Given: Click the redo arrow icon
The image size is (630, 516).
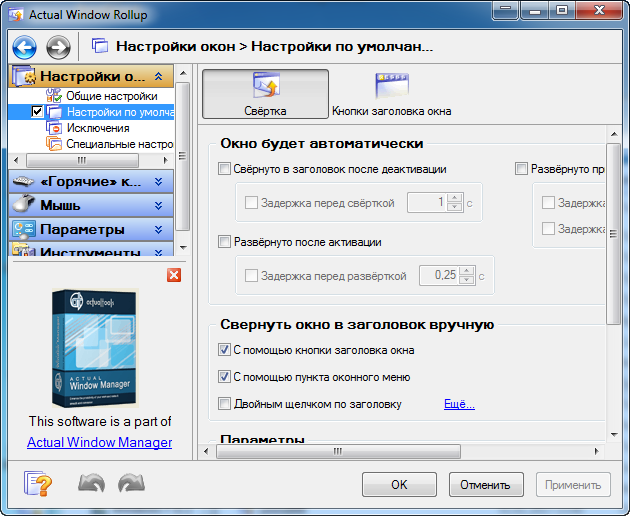Looking at the screenshot, I should click(x=131, y=484).
